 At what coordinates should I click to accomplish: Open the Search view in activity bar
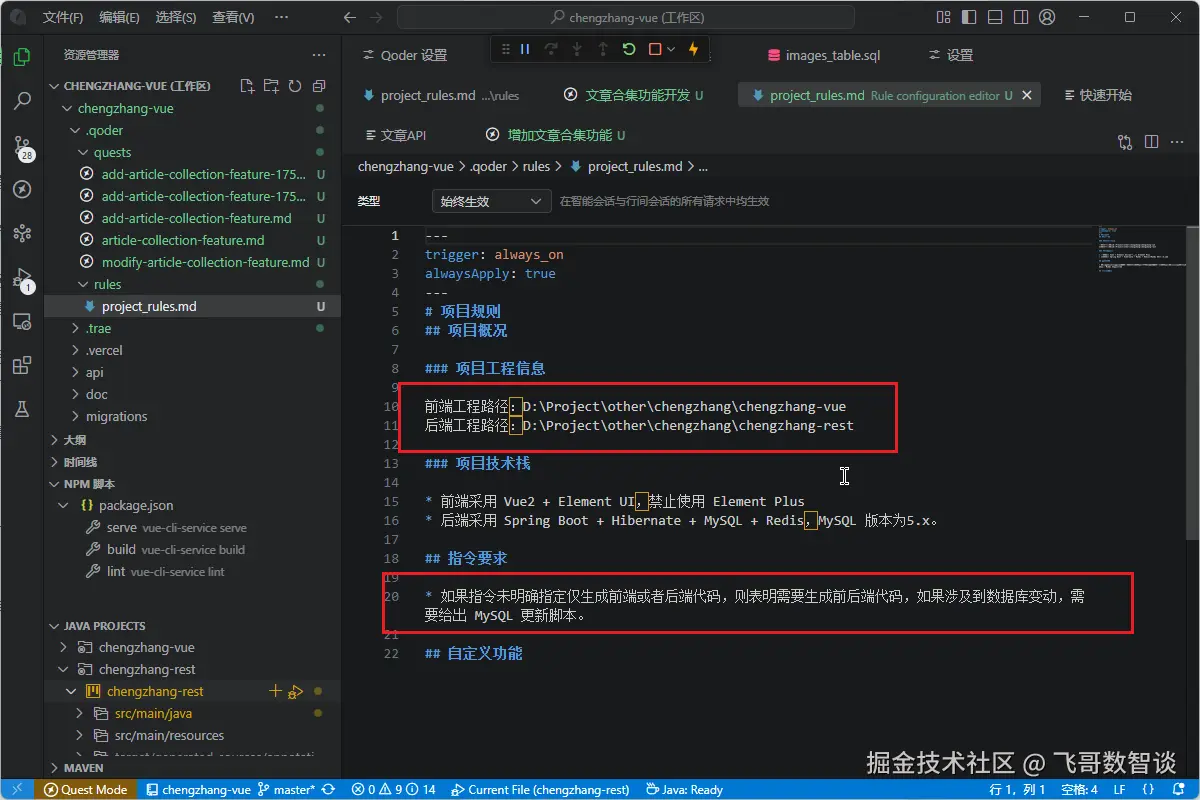point(21,101)
